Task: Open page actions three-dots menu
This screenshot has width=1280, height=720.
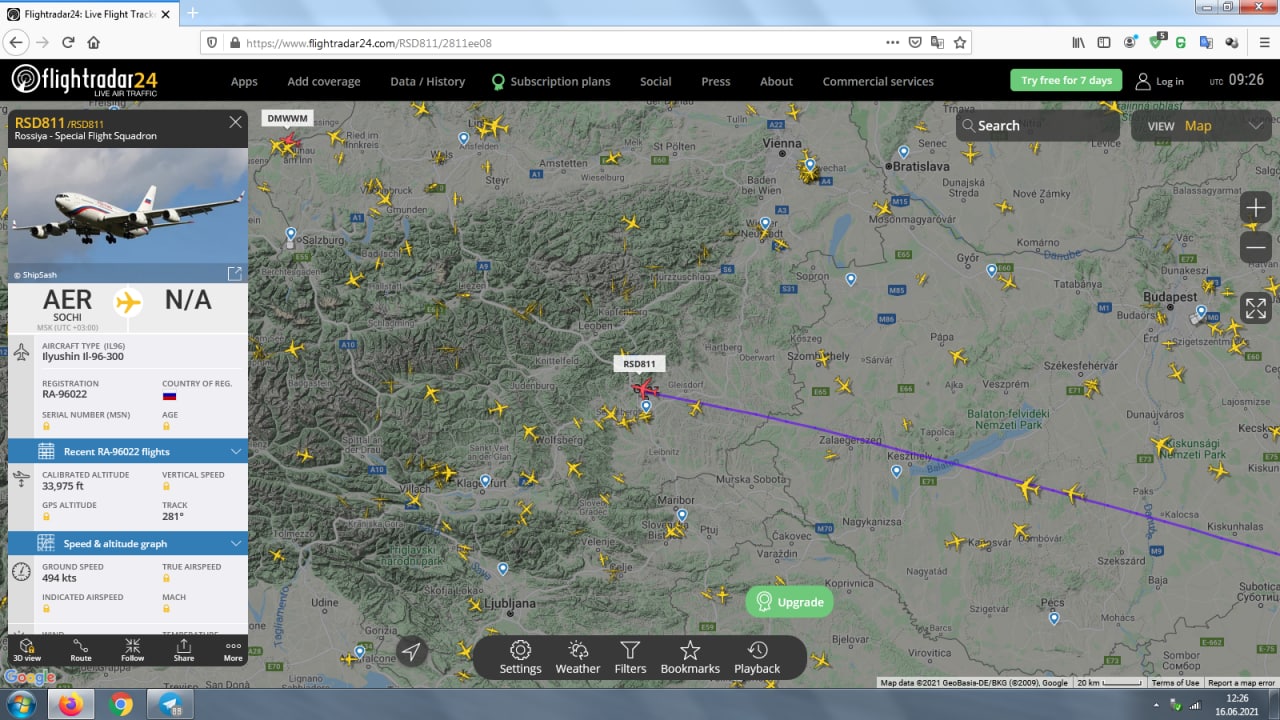Action: coord(893,43)
